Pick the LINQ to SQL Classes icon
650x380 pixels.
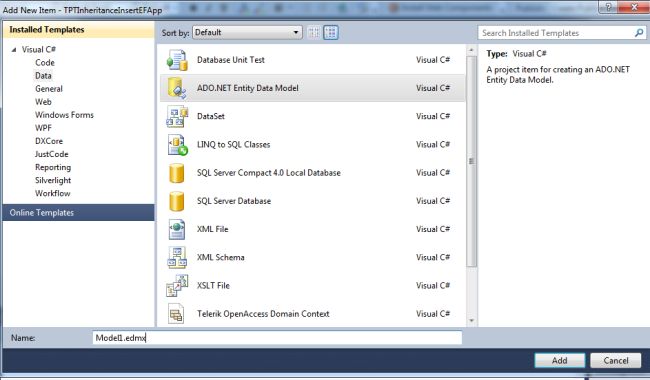point(177,145)
